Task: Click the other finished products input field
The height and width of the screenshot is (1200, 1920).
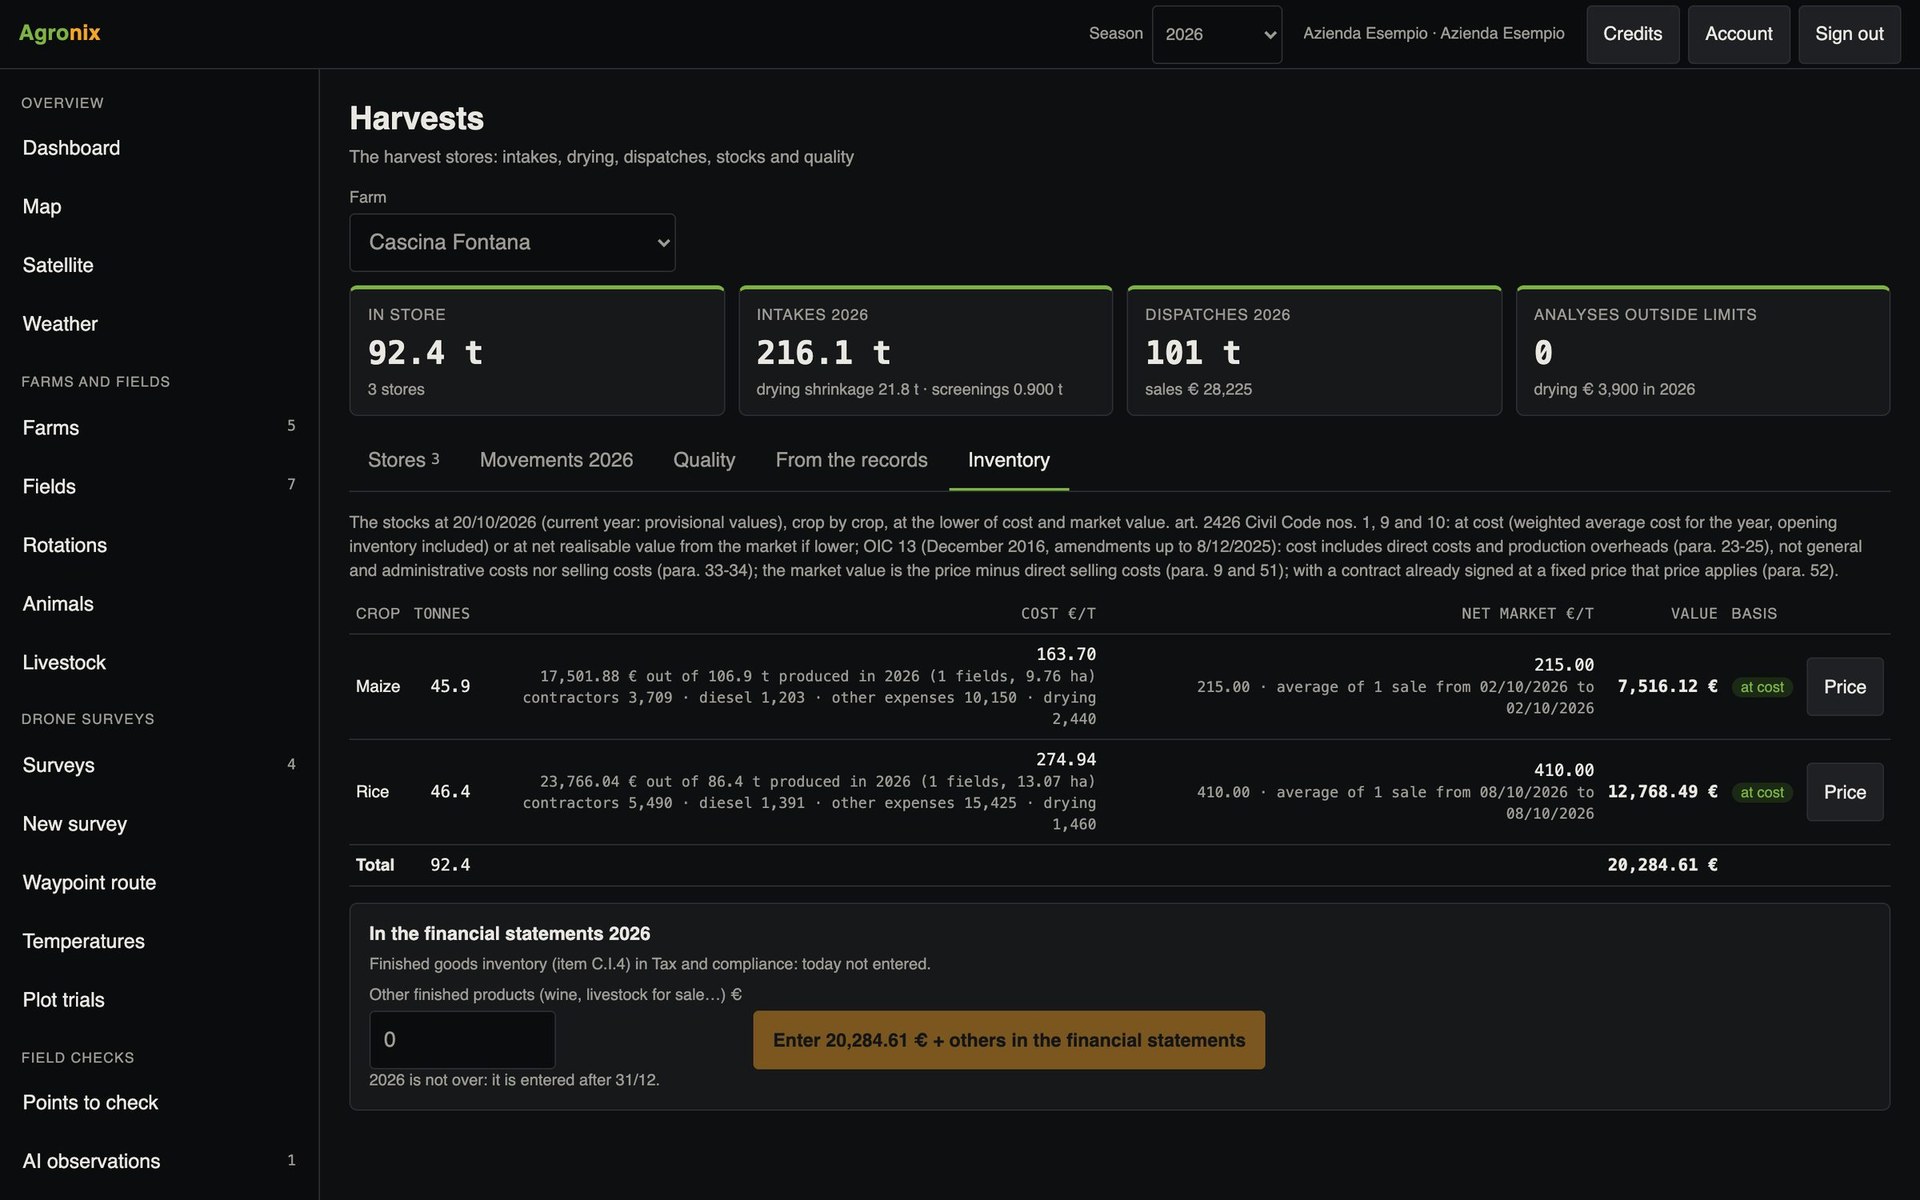Action: pos(462,1040)
